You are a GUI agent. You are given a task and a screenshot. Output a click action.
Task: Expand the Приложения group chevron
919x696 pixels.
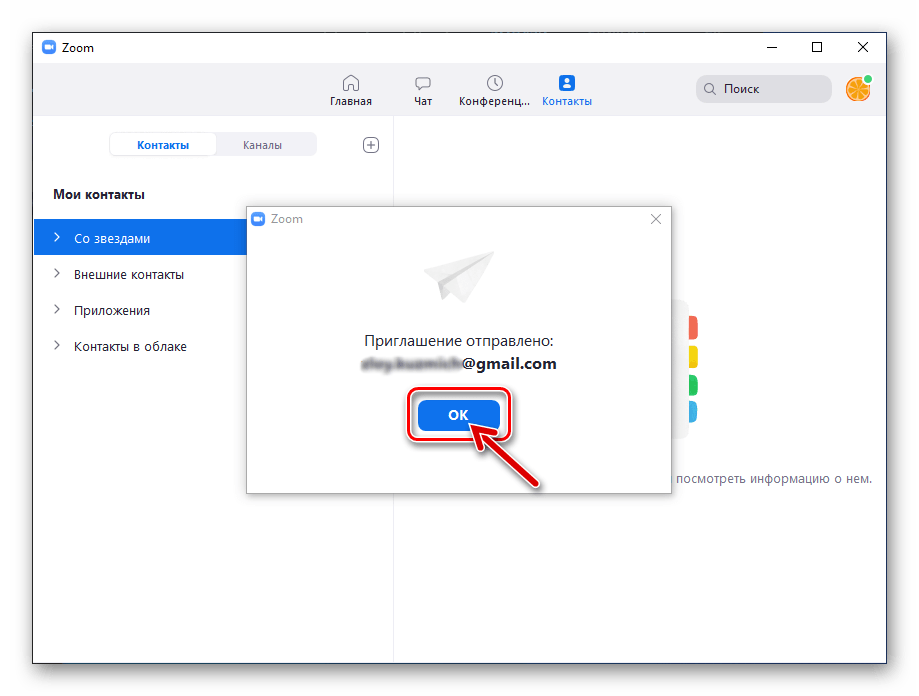(57, 309)
